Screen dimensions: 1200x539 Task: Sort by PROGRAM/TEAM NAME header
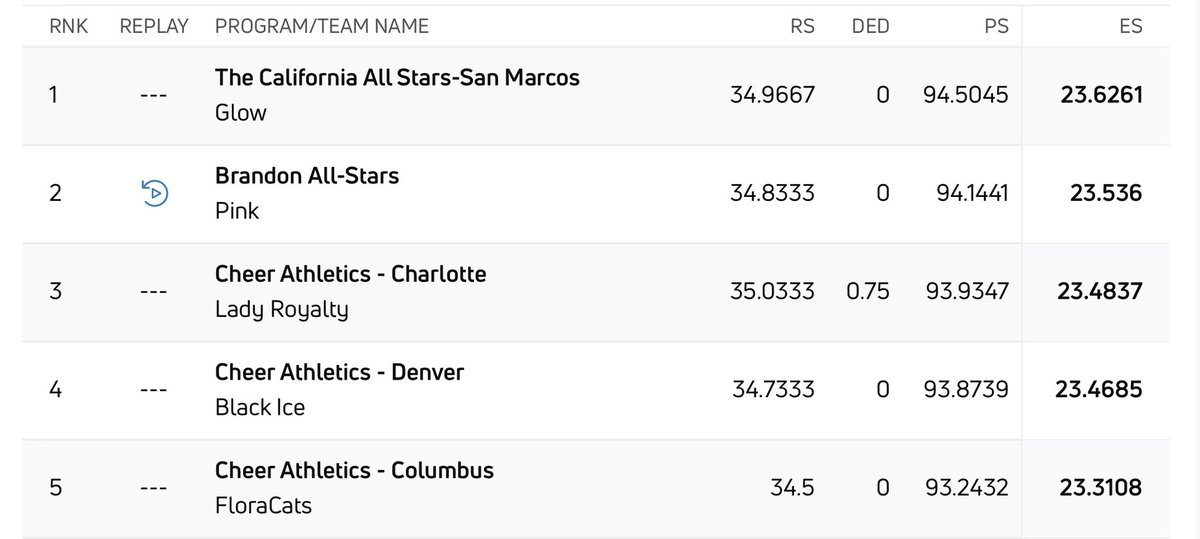[322, 27]
